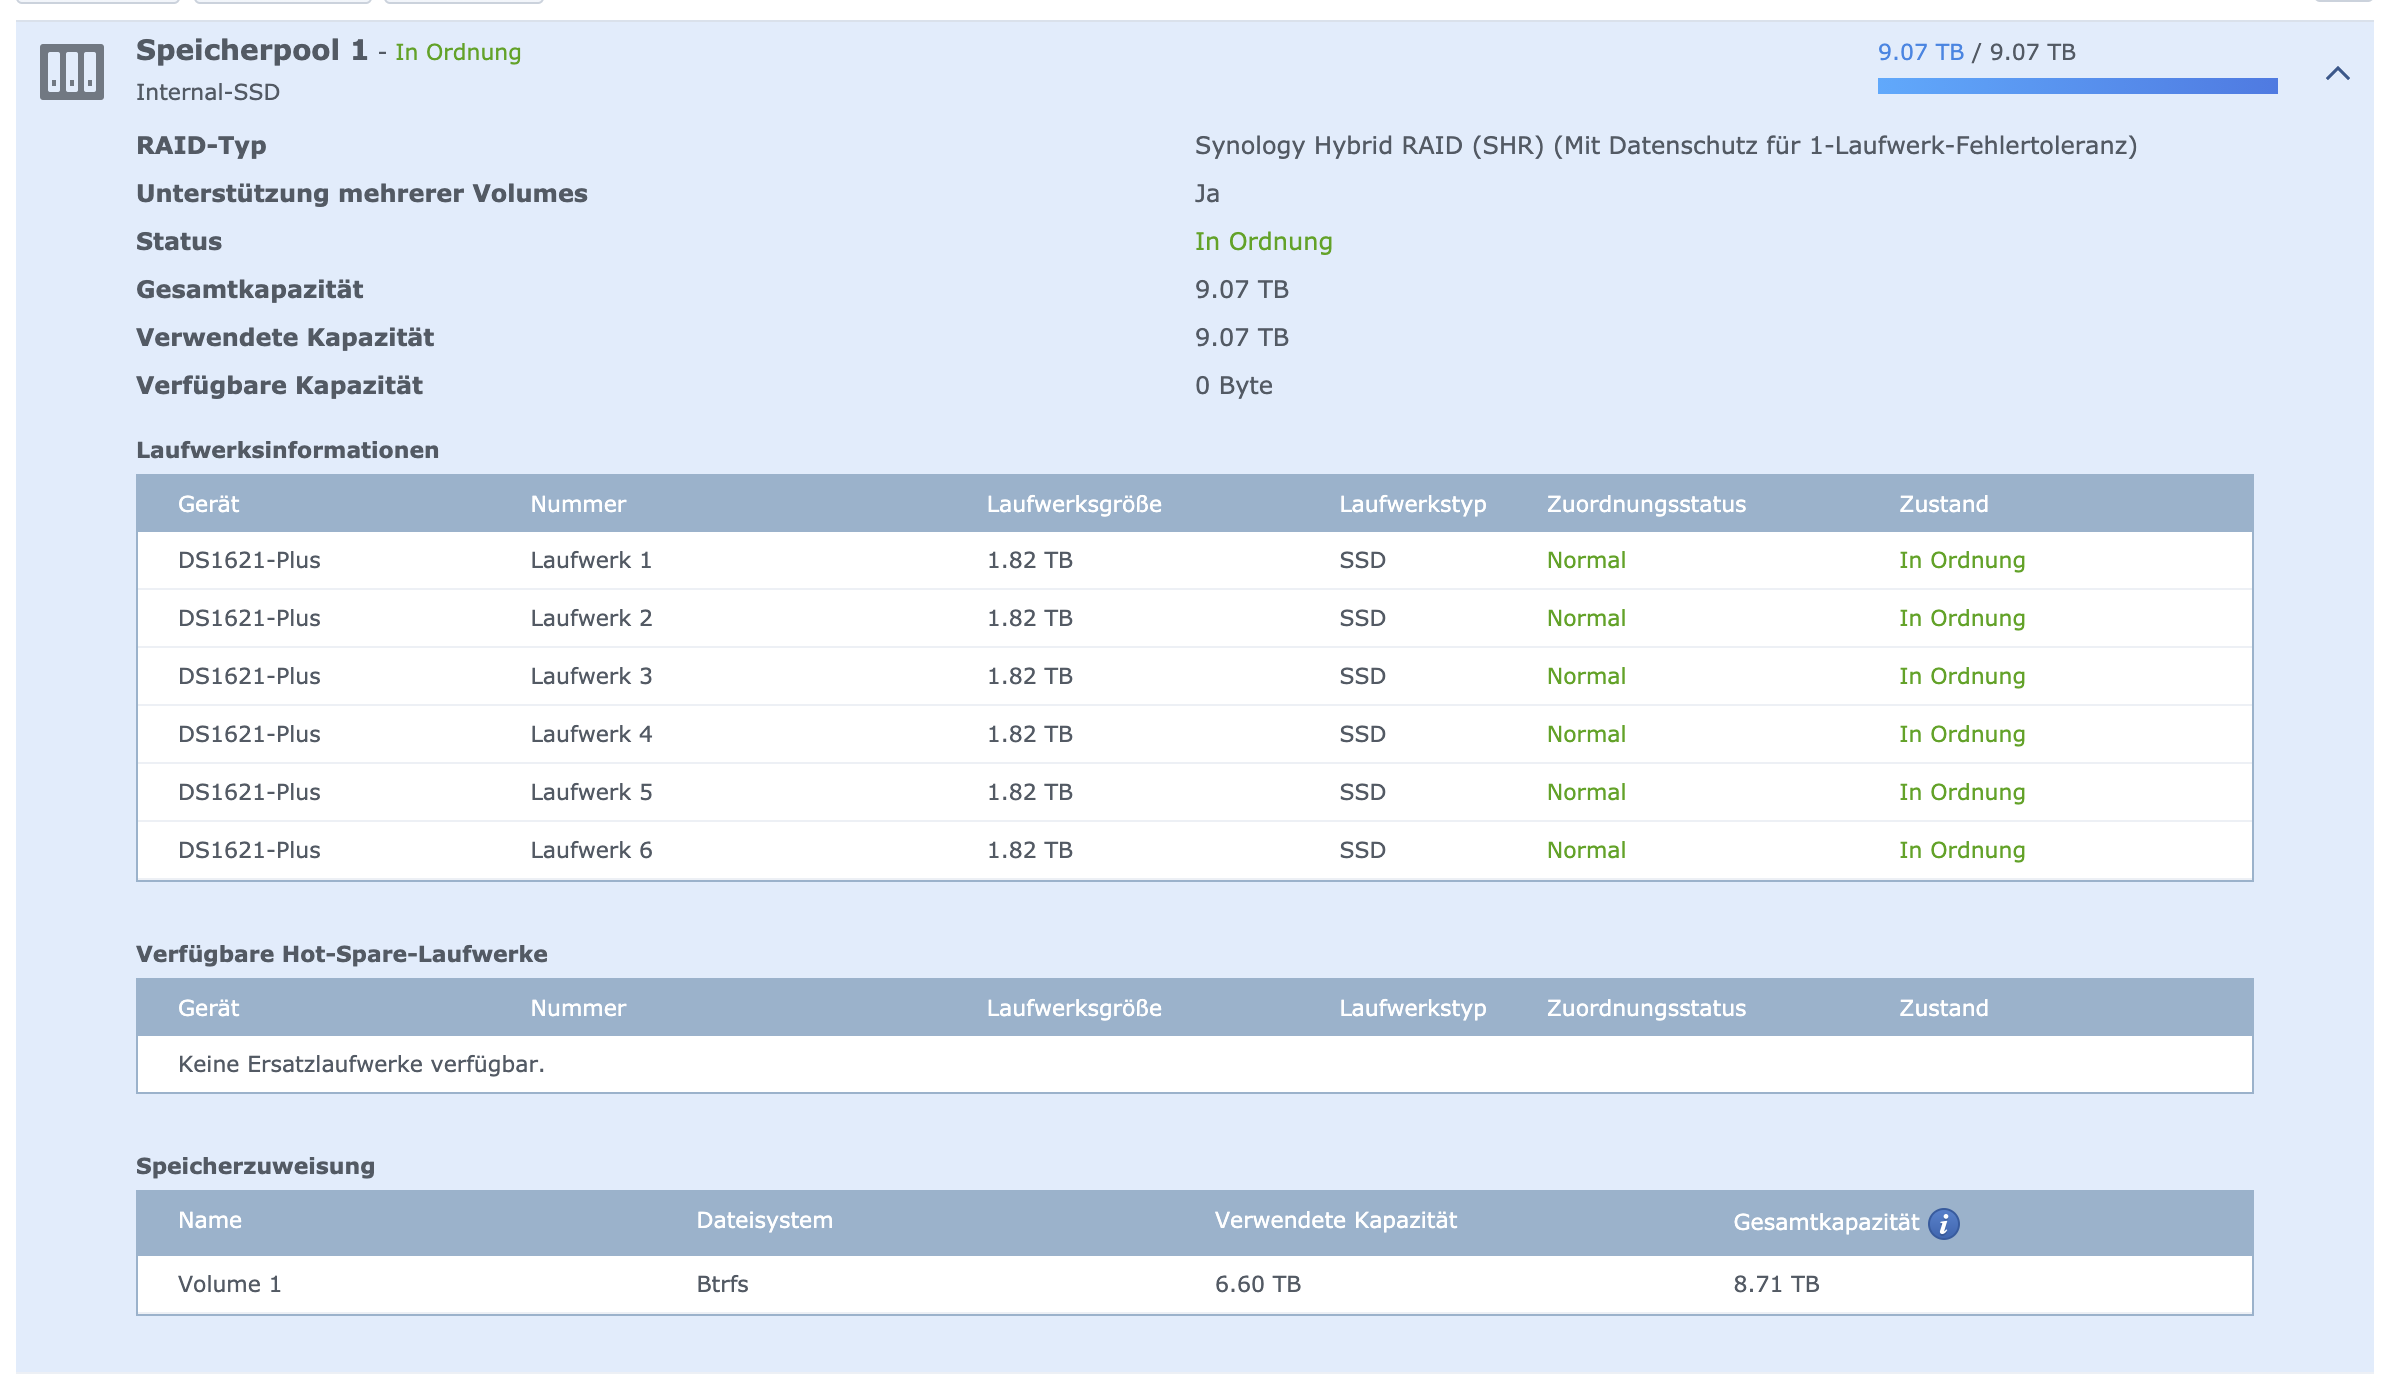Click Nummer header in the Hot-Spare table
Screen dimensions: 2390x1392
[x=578, y=1008]
